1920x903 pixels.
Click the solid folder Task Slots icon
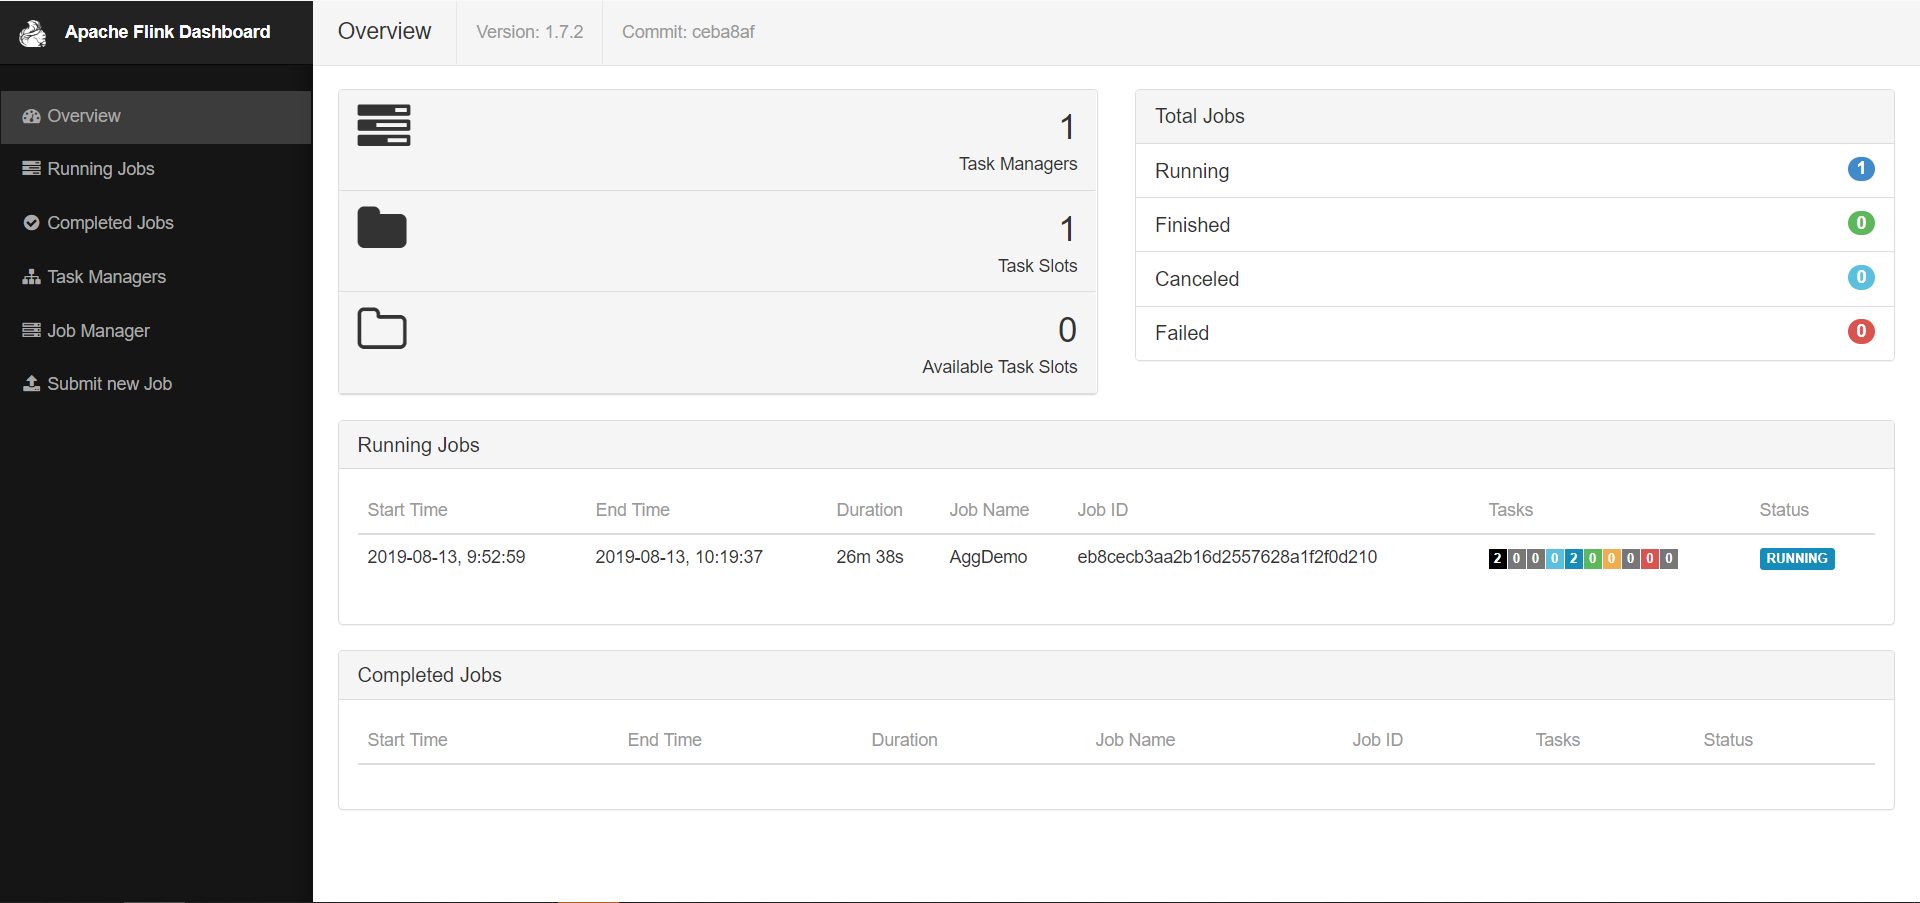point(382,227)
